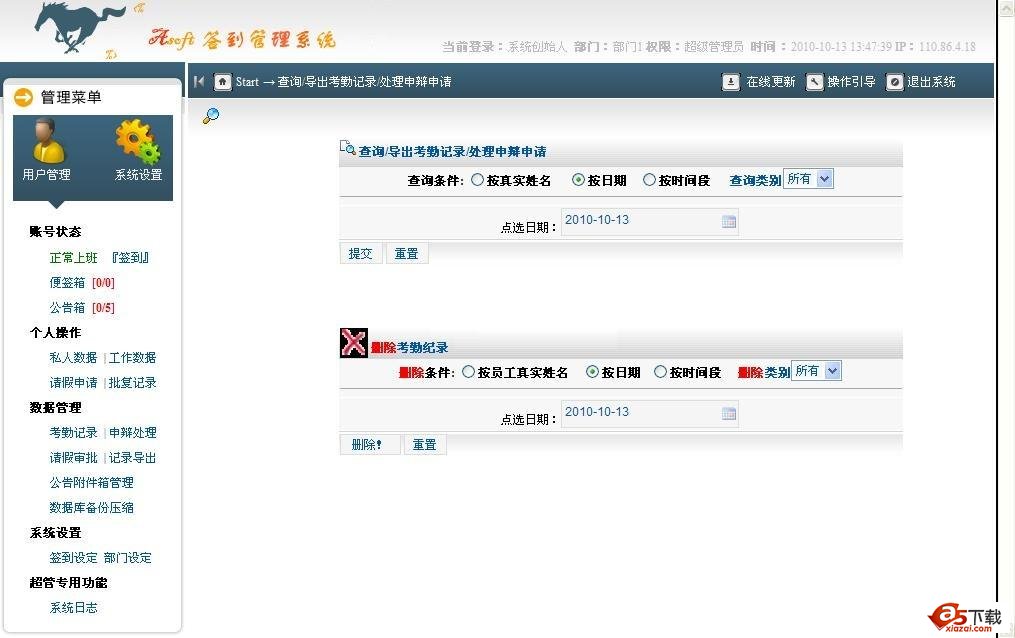Click the operation guide wrench icon
This screenshot has height=638, width=1015.
(814, 82)
